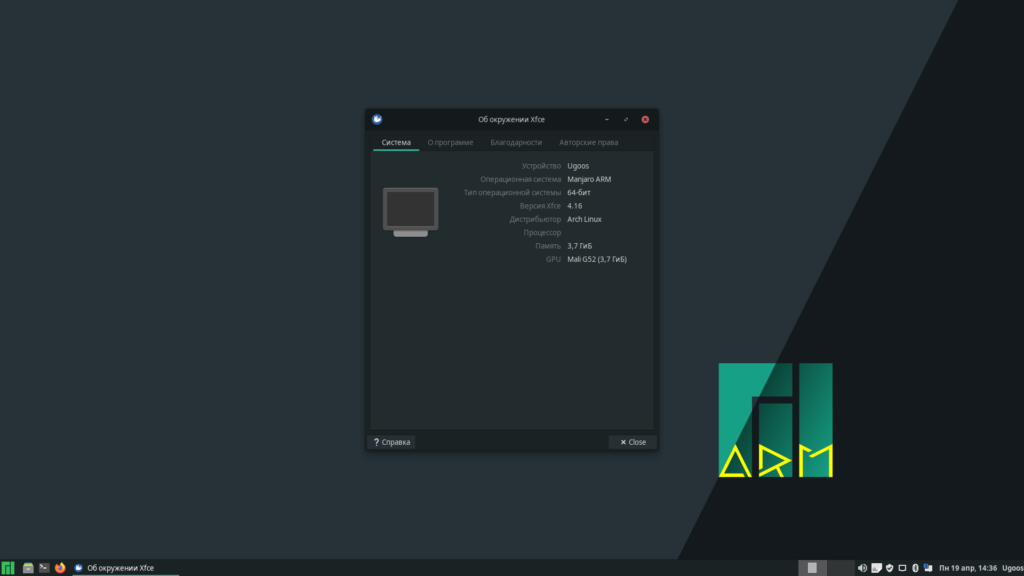The image size is (1024, 576).
Task: Click the Close button in the dialog
Action: coord(633,442)
